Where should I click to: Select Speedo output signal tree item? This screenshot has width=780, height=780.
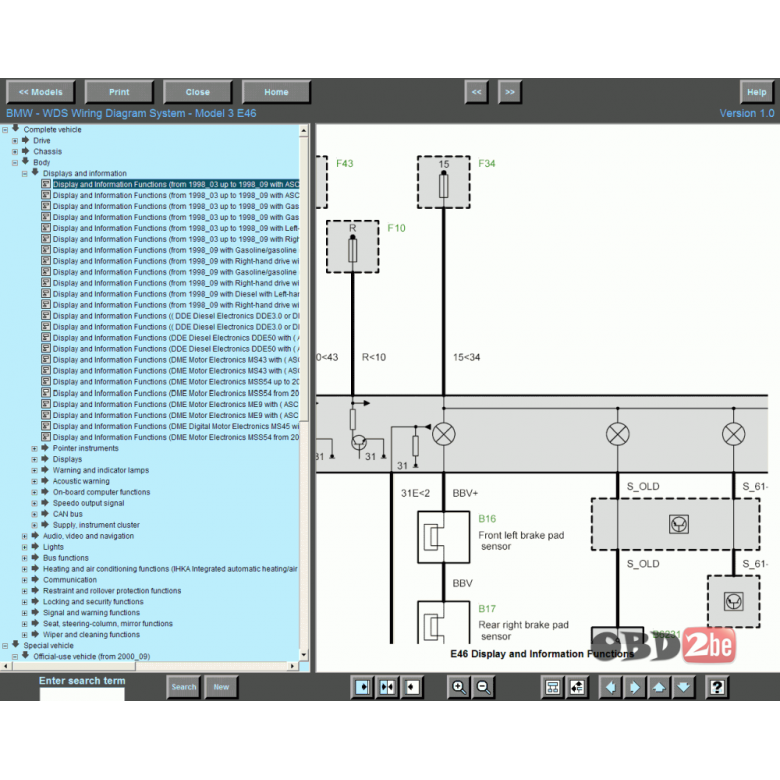[89, 503]
